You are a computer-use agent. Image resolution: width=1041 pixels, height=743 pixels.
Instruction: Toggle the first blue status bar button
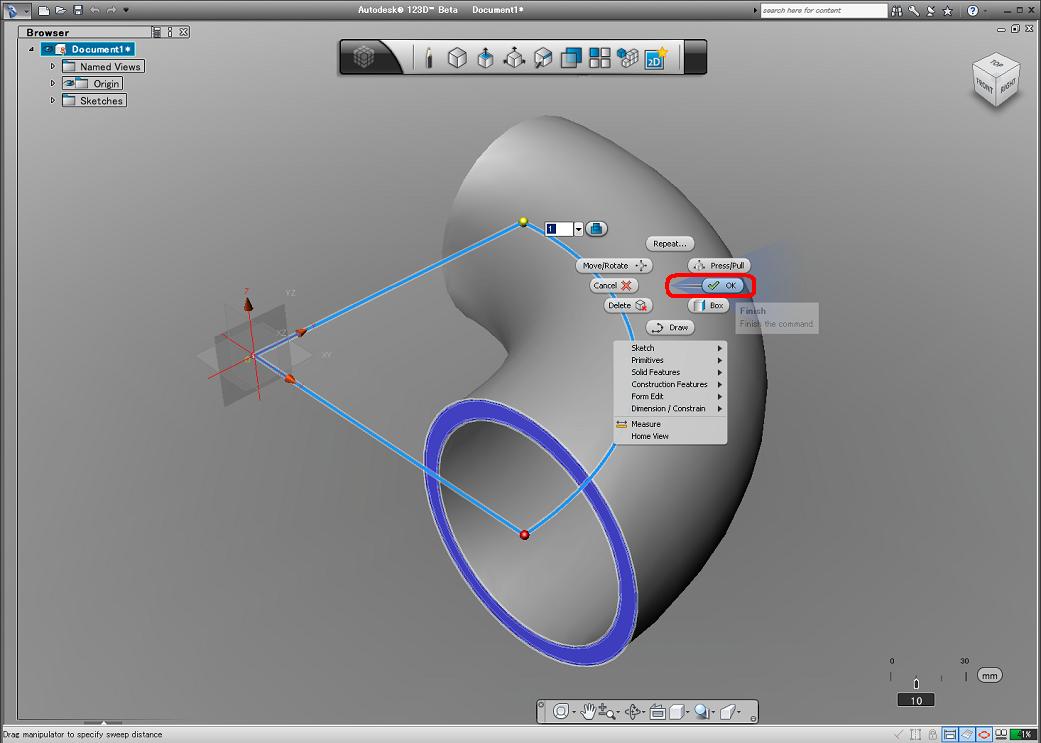950,734
